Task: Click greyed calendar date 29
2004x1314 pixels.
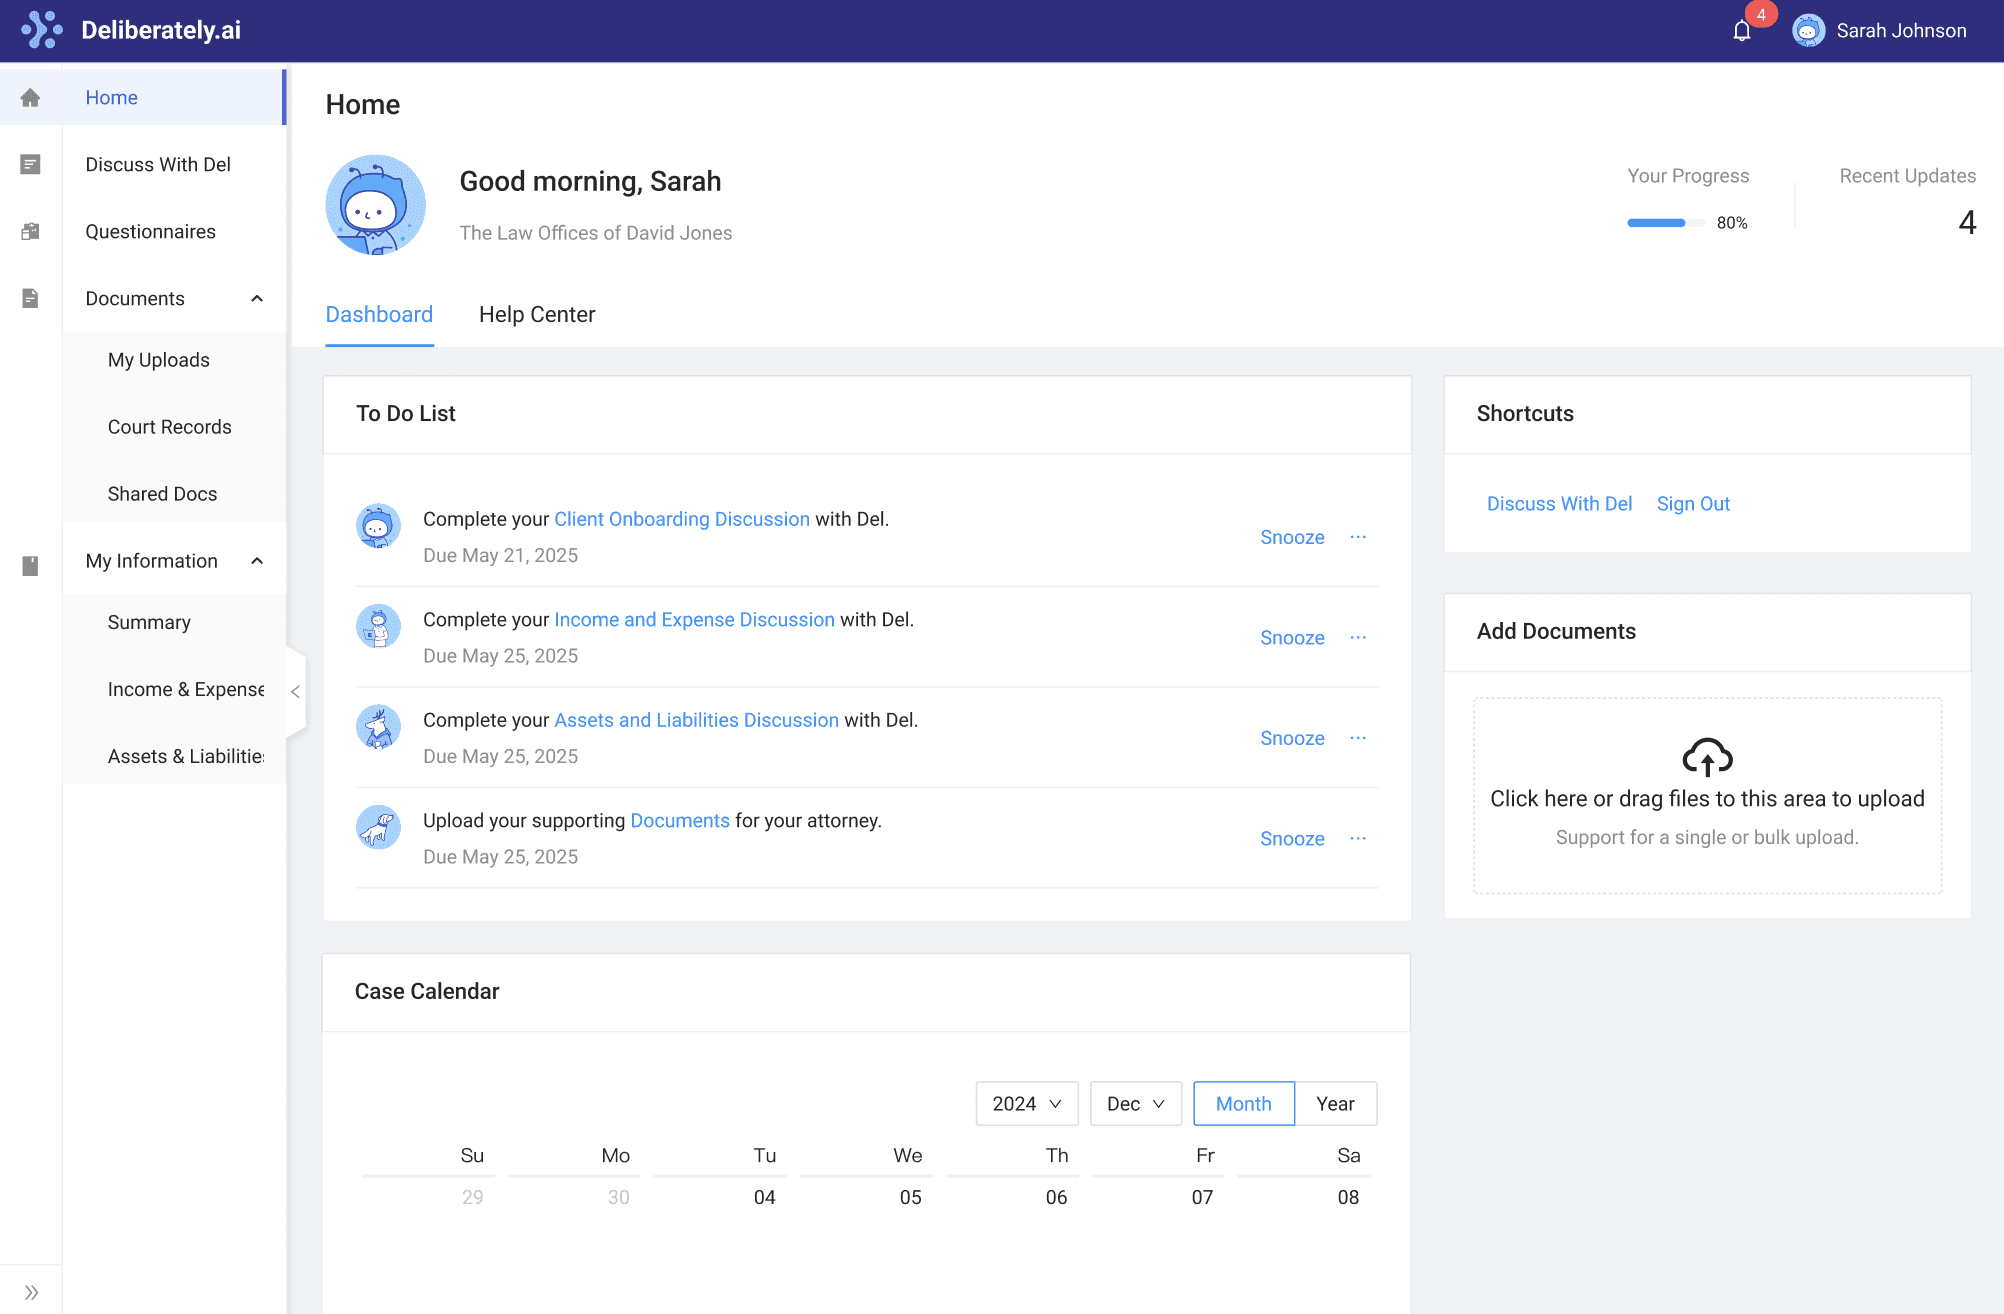Action: (472, 1197)
